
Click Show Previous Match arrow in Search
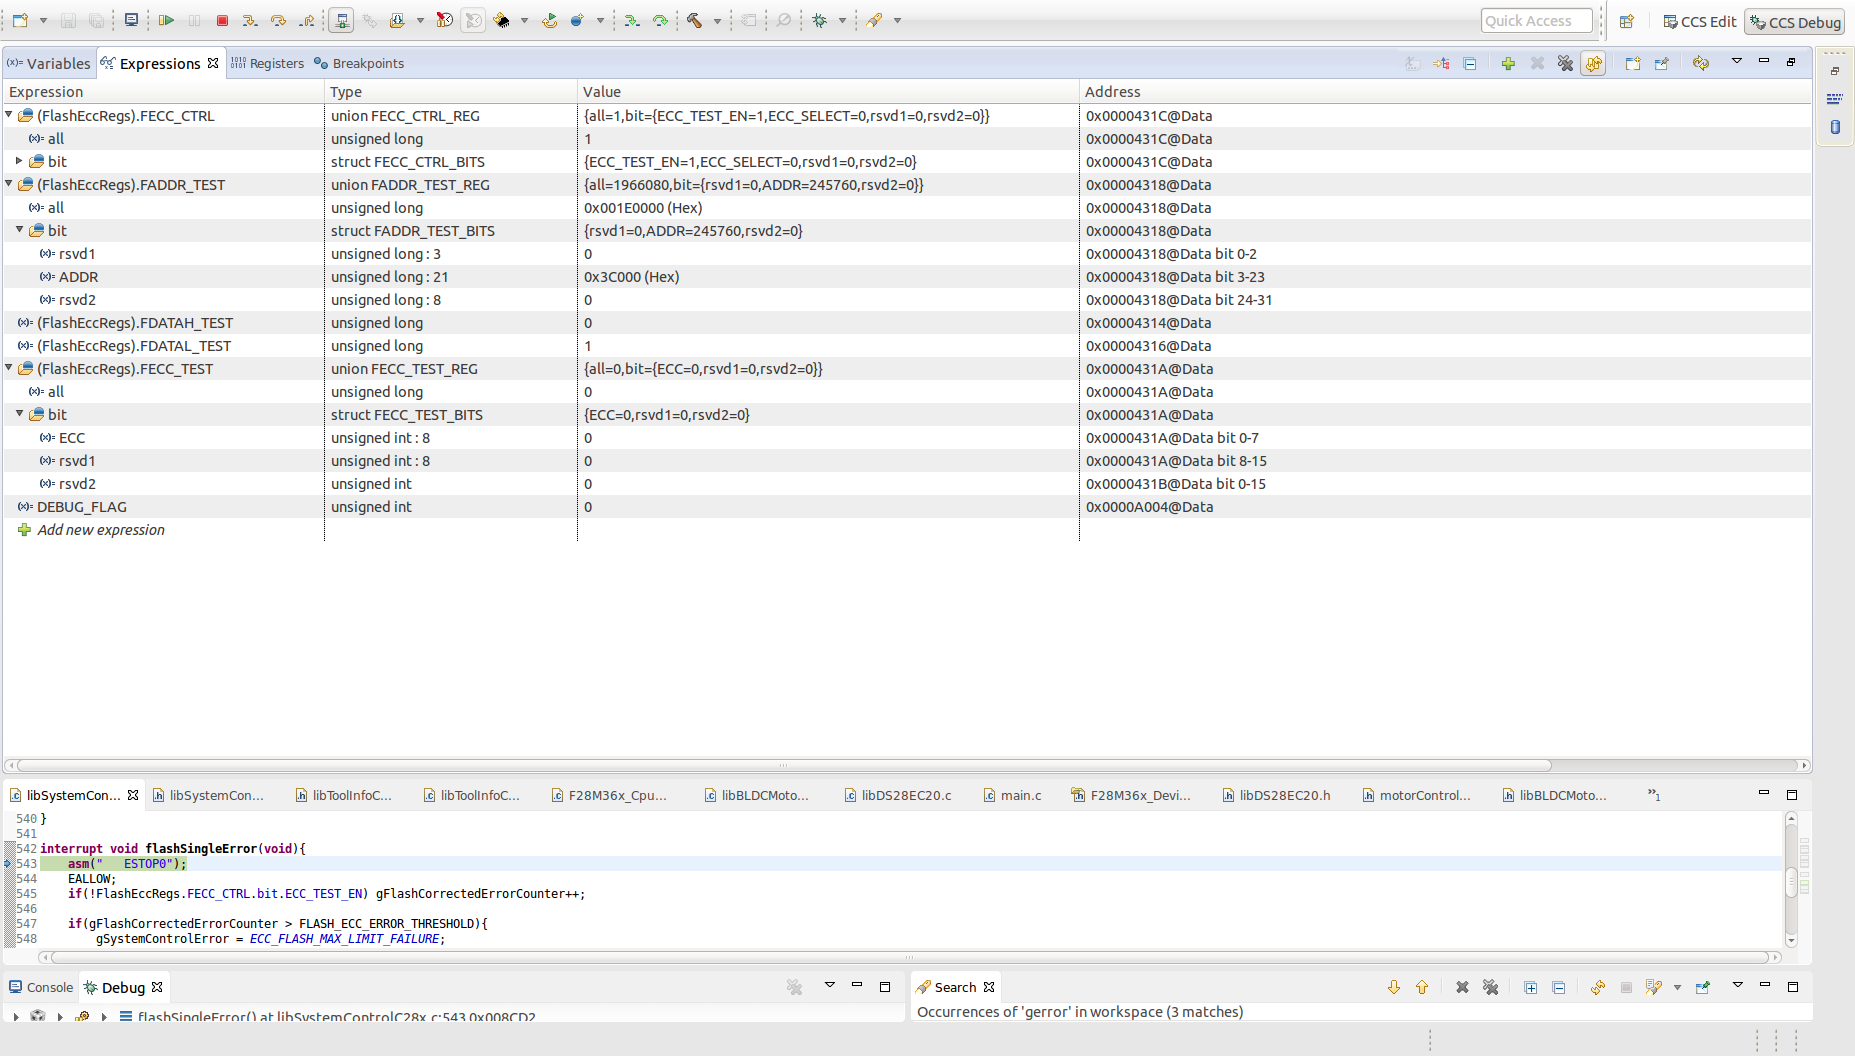[x=1422, y=987]
